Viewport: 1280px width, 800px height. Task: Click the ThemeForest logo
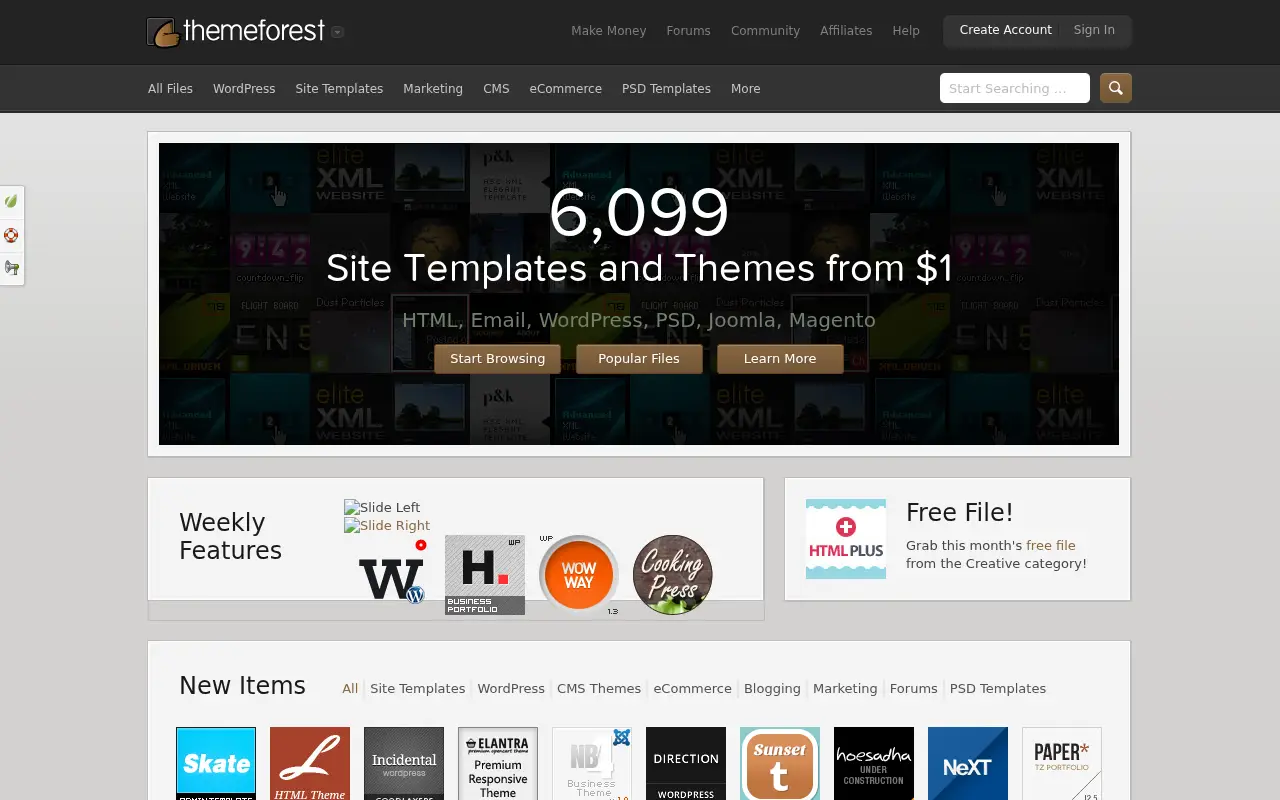pos(236,31)
